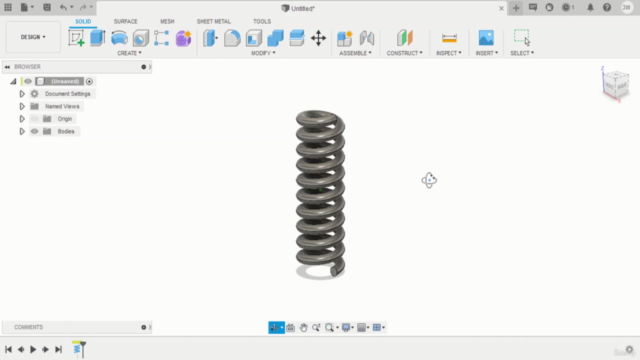Click the Save icon

pos(47,7)
